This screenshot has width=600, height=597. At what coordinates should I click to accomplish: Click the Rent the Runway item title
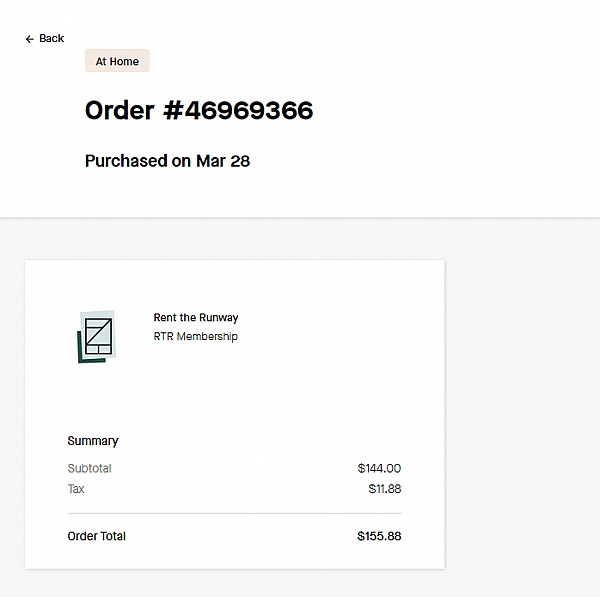pyautogui.click(x=196, y=318)
